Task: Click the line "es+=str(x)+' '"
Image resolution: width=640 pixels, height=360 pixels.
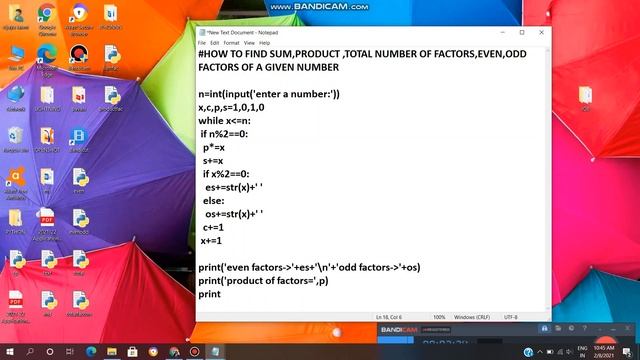Action: [234, 187]
